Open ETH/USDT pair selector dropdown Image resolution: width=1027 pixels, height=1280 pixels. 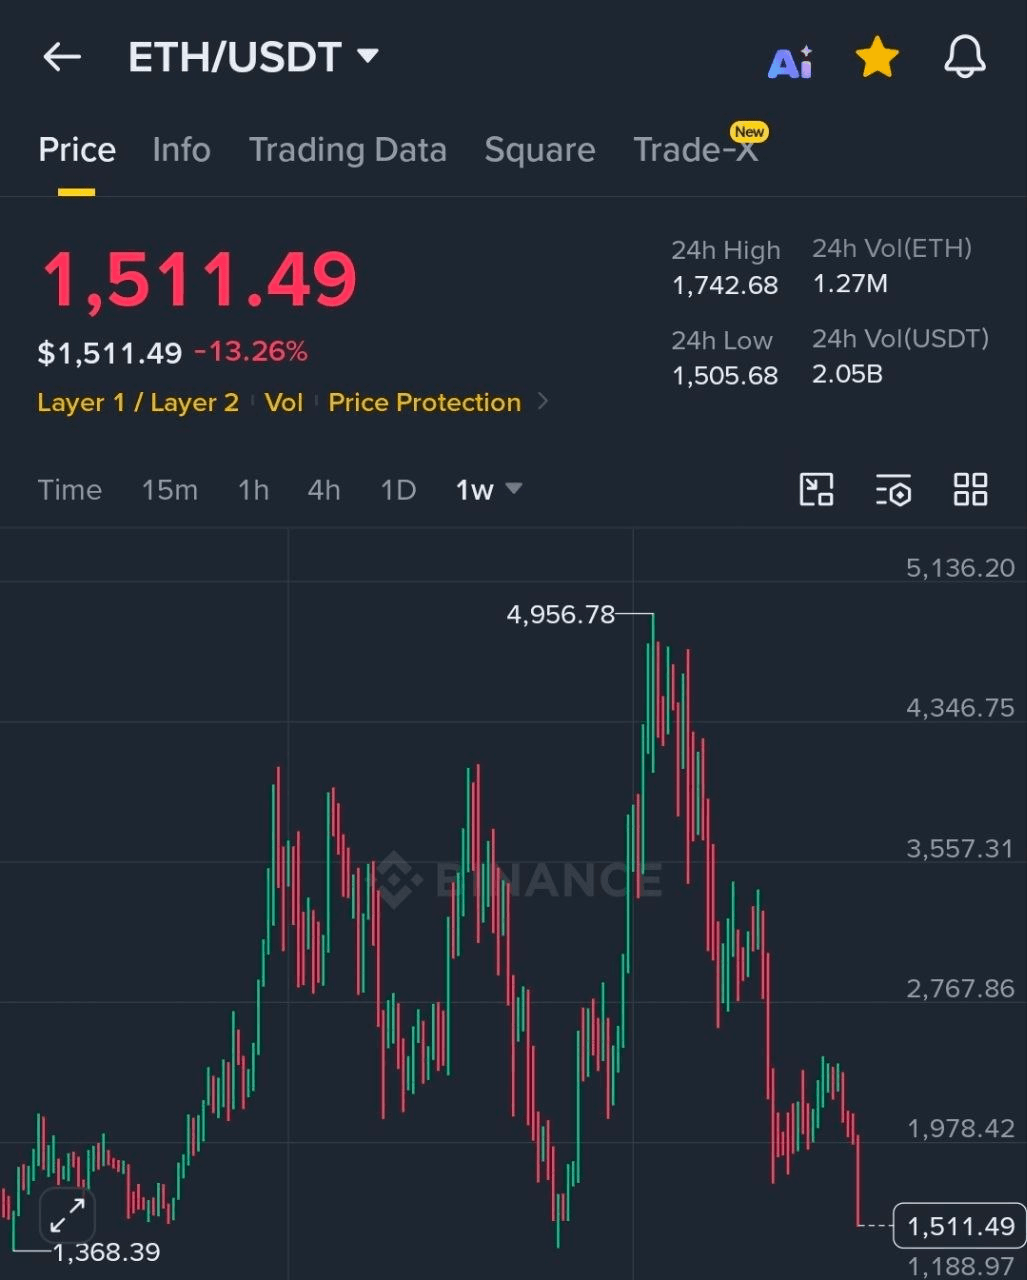253,57
